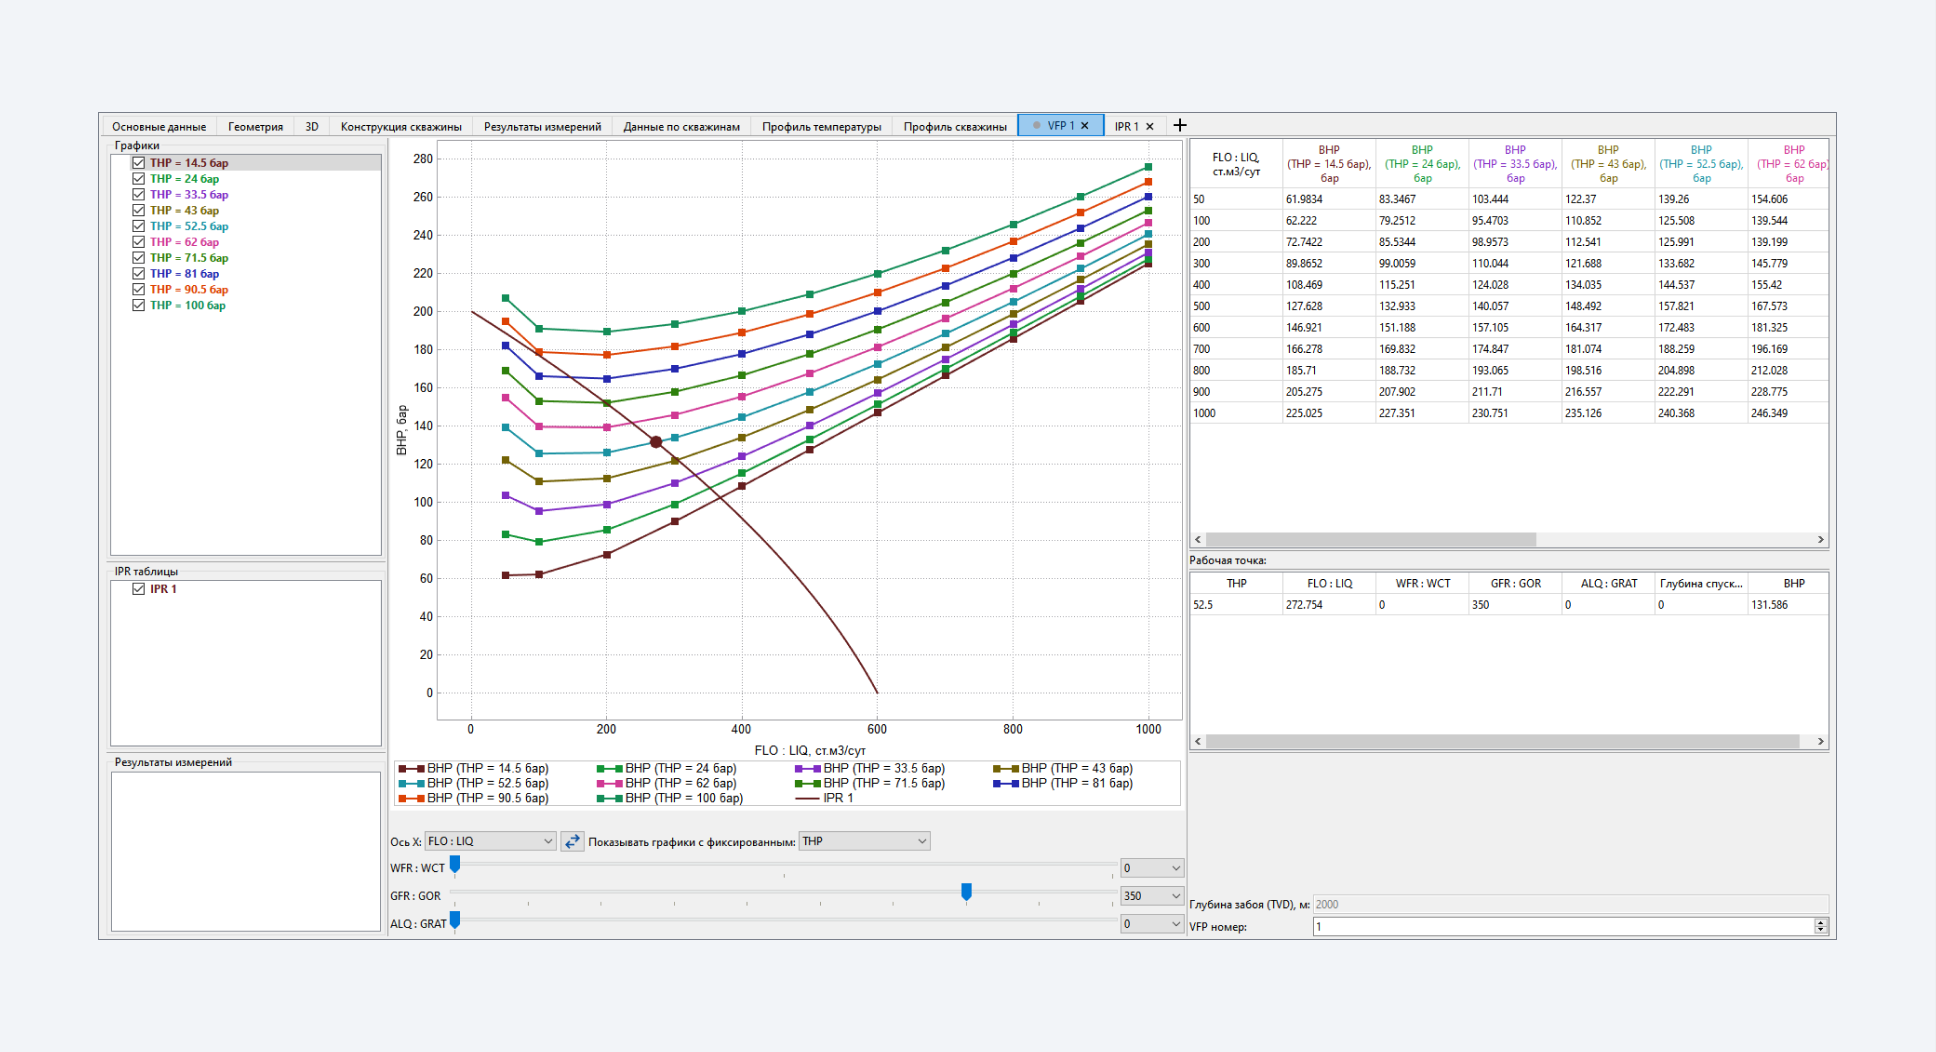Open Профиль скважины tab
Image resolution: width=1936 pixels, height=1052 pixels.
955,126
